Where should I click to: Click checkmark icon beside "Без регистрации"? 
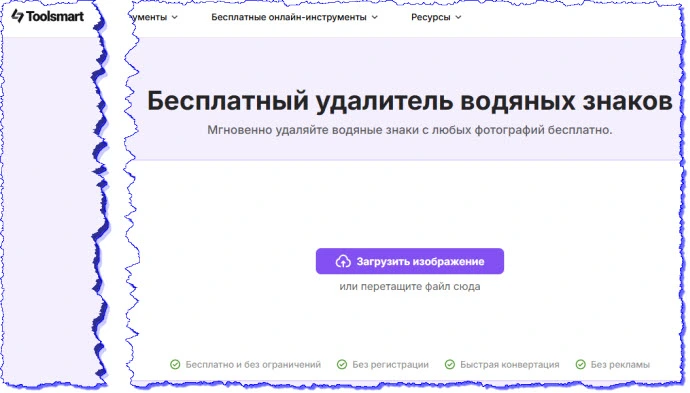(342, 364)
